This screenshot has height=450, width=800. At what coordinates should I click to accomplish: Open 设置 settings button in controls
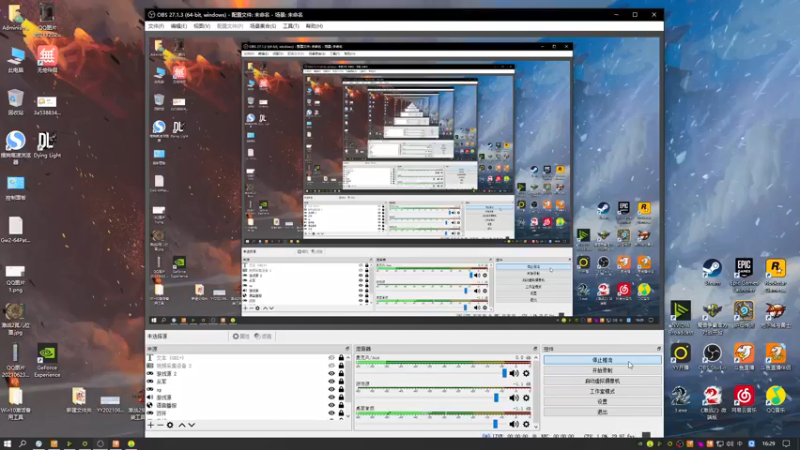coord(603,402)
